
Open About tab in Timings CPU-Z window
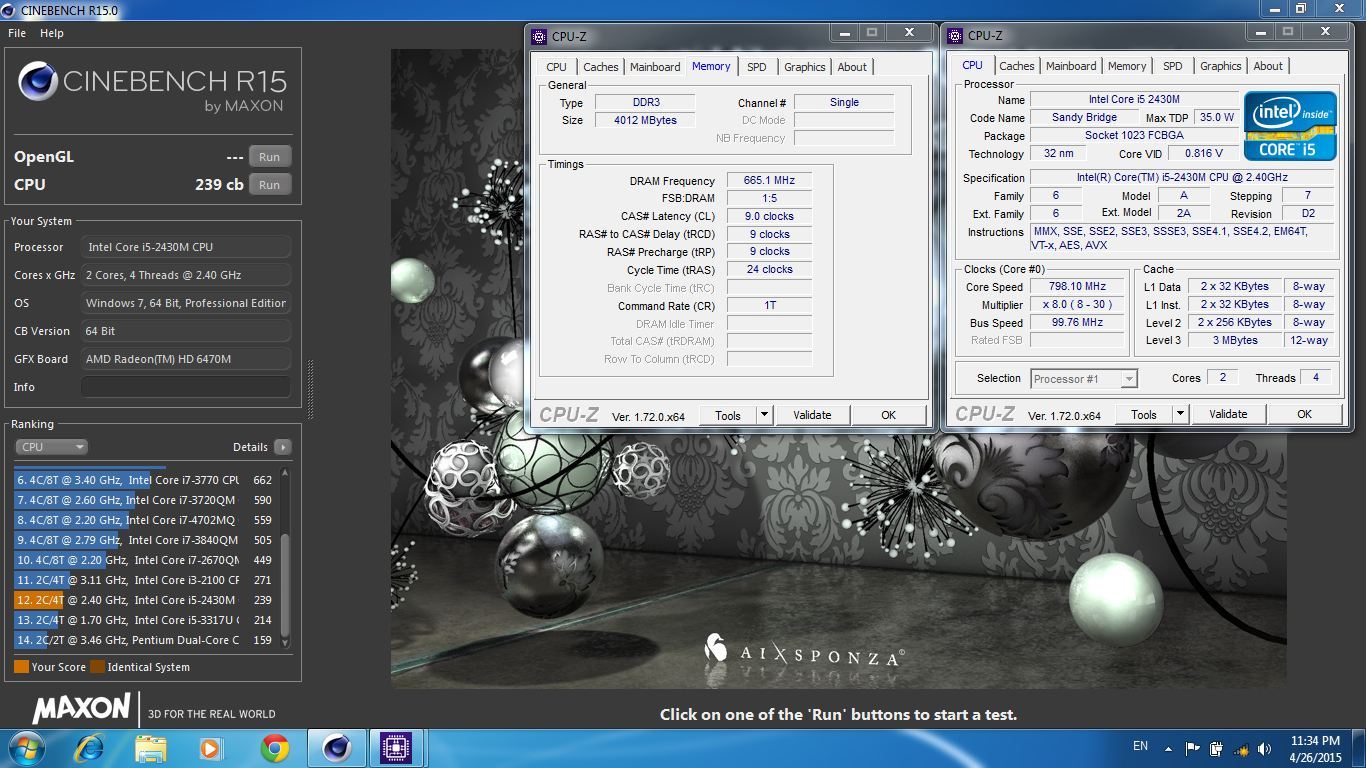click(x=852, y=67)
